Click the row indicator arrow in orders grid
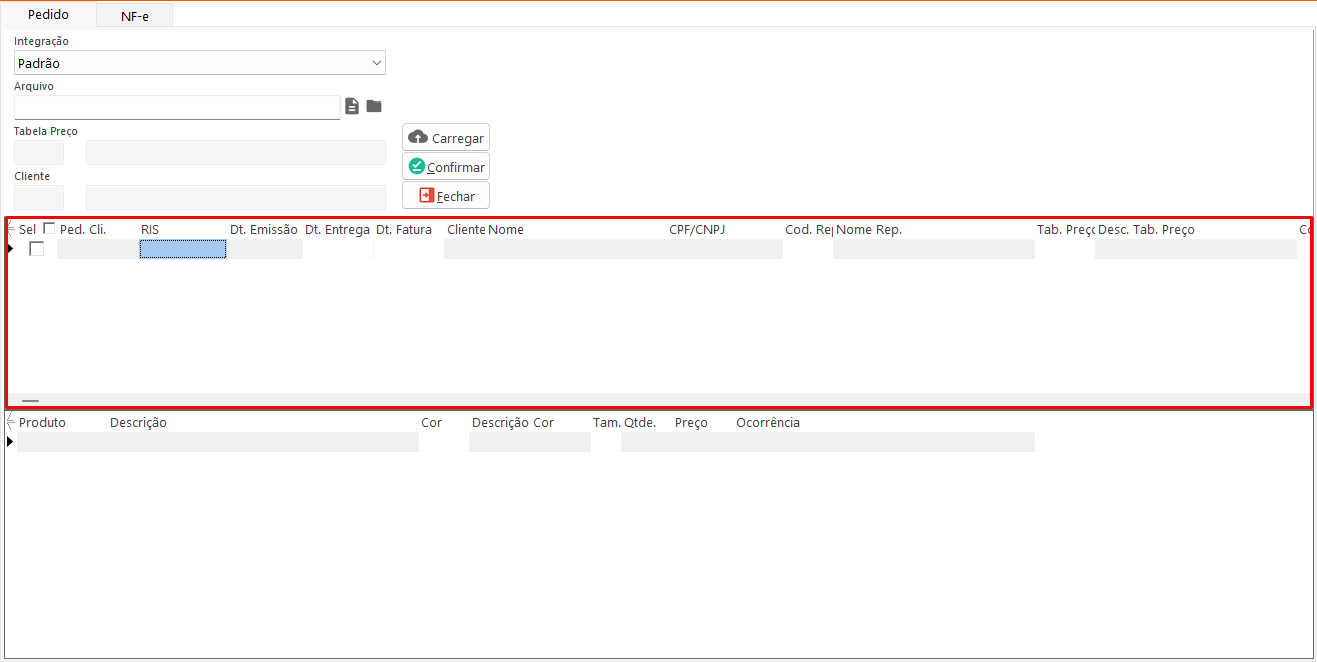 click(x=11, y=248)
